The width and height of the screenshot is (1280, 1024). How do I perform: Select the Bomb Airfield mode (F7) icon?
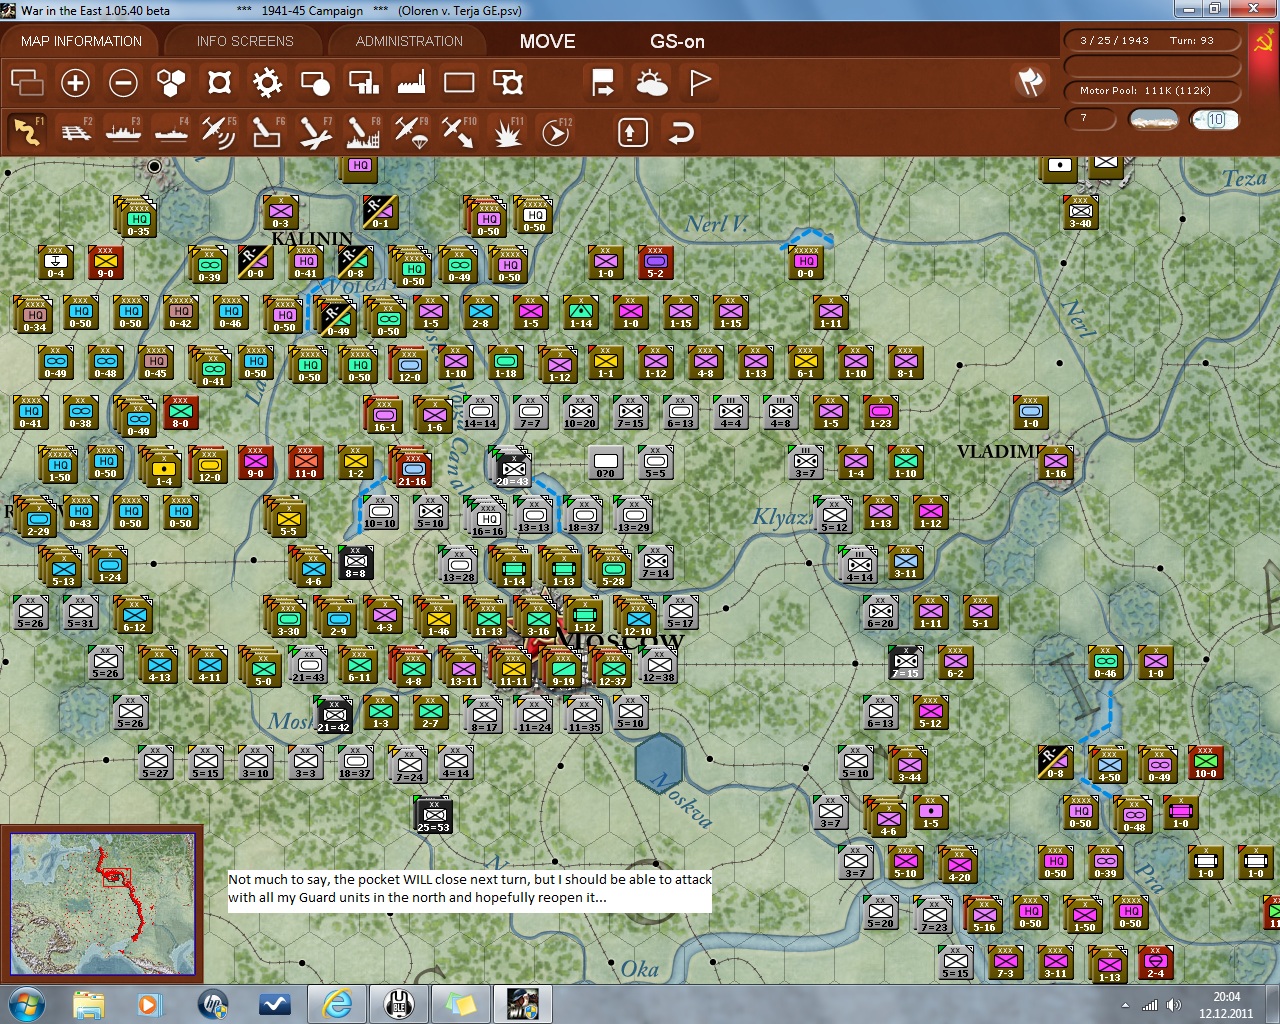(x=315, y=131)
